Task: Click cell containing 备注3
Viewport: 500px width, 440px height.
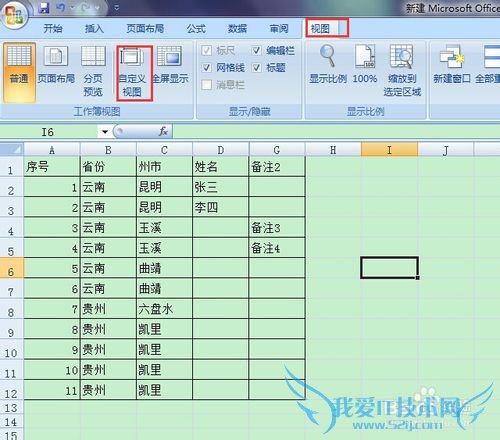Action: pyautogui.click(x=277, y=228)
